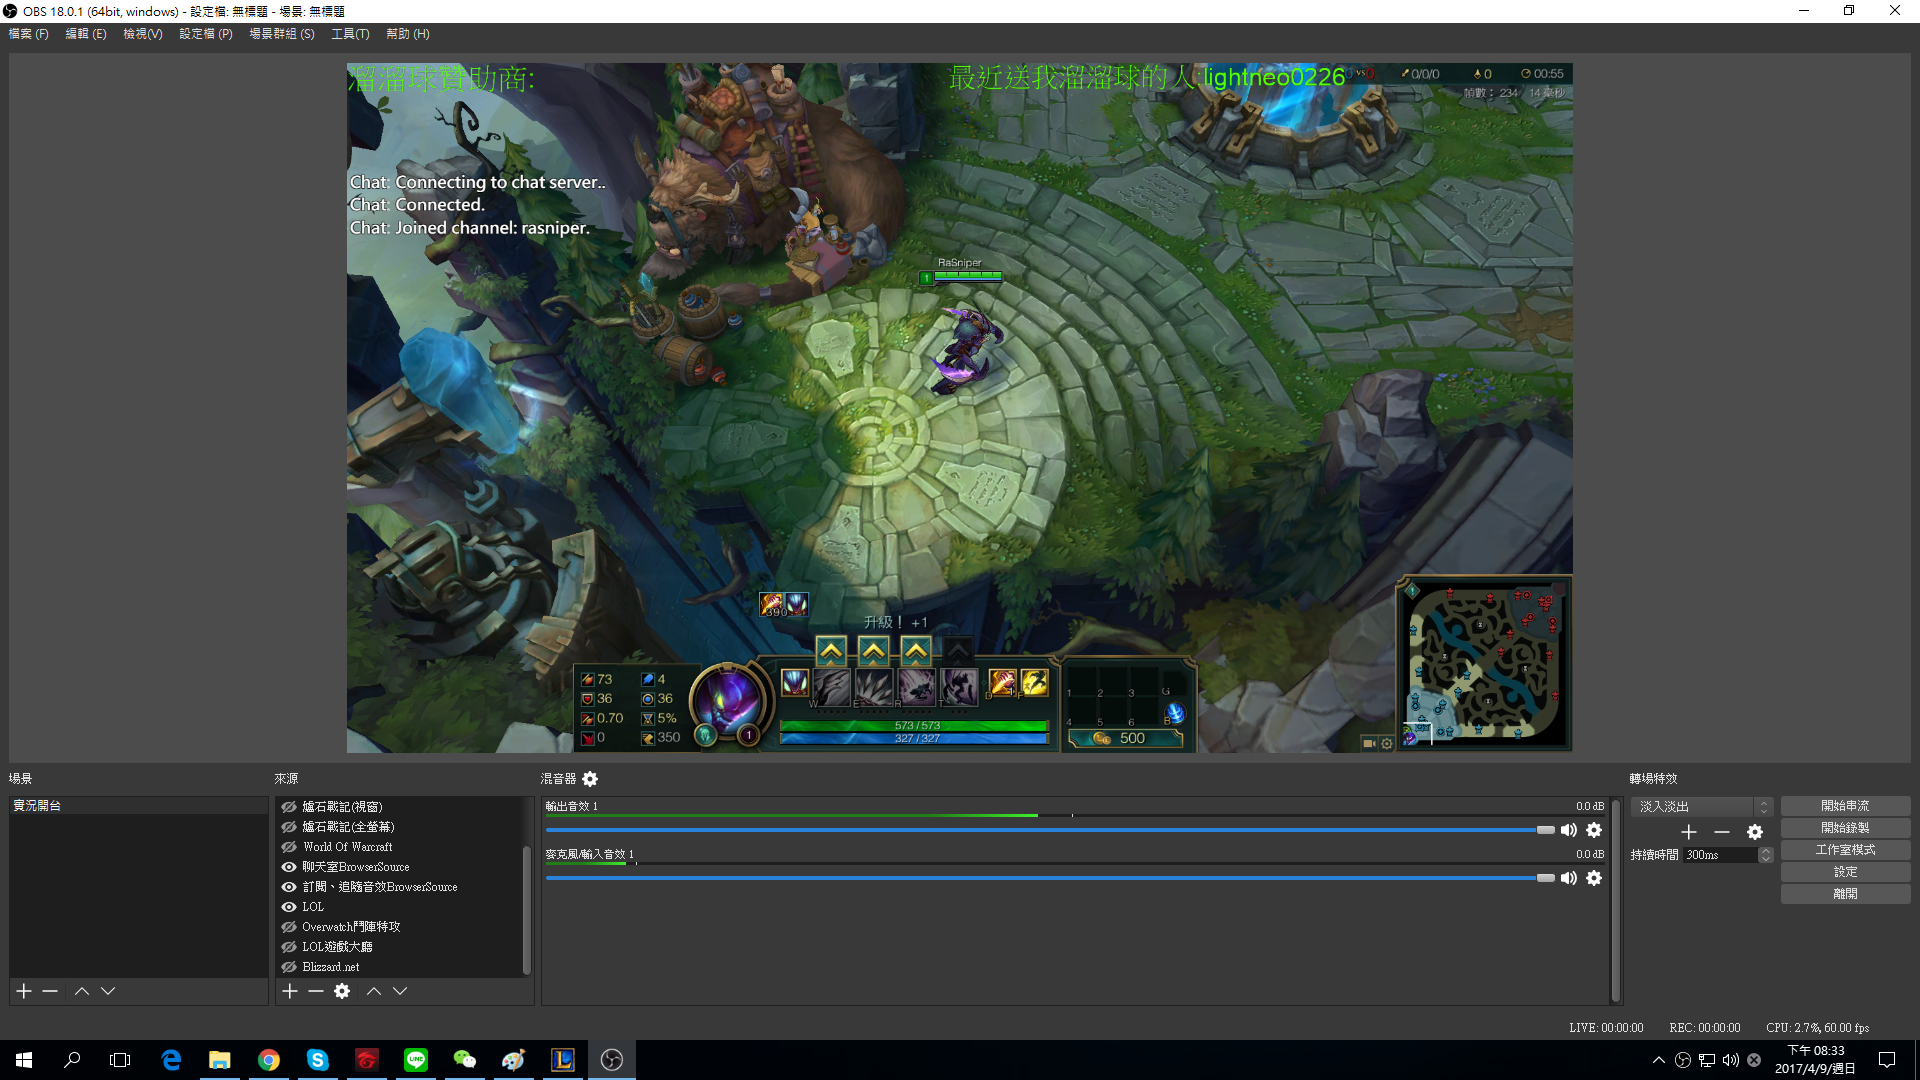Add a new source with plus icon
Screen dimensions: 1920x1080
click(x=290, y=991)
